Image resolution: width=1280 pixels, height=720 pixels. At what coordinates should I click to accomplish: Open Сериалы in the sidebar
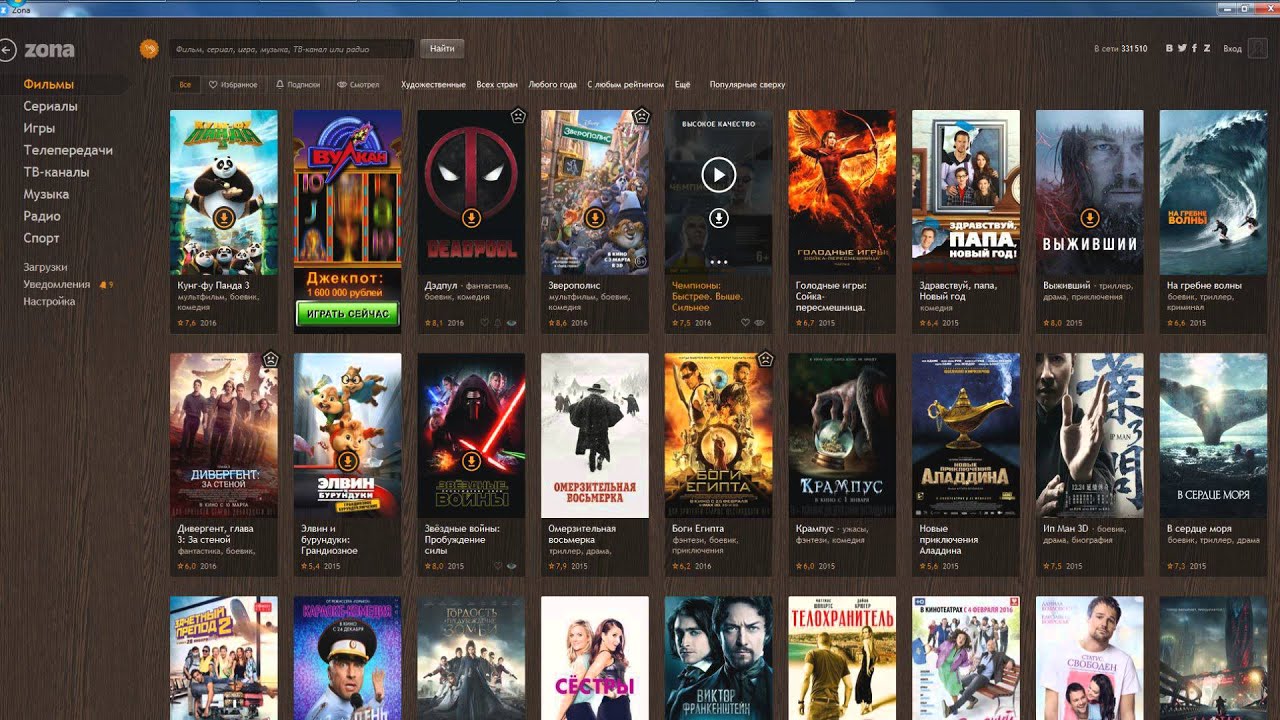tap(51, 106)
